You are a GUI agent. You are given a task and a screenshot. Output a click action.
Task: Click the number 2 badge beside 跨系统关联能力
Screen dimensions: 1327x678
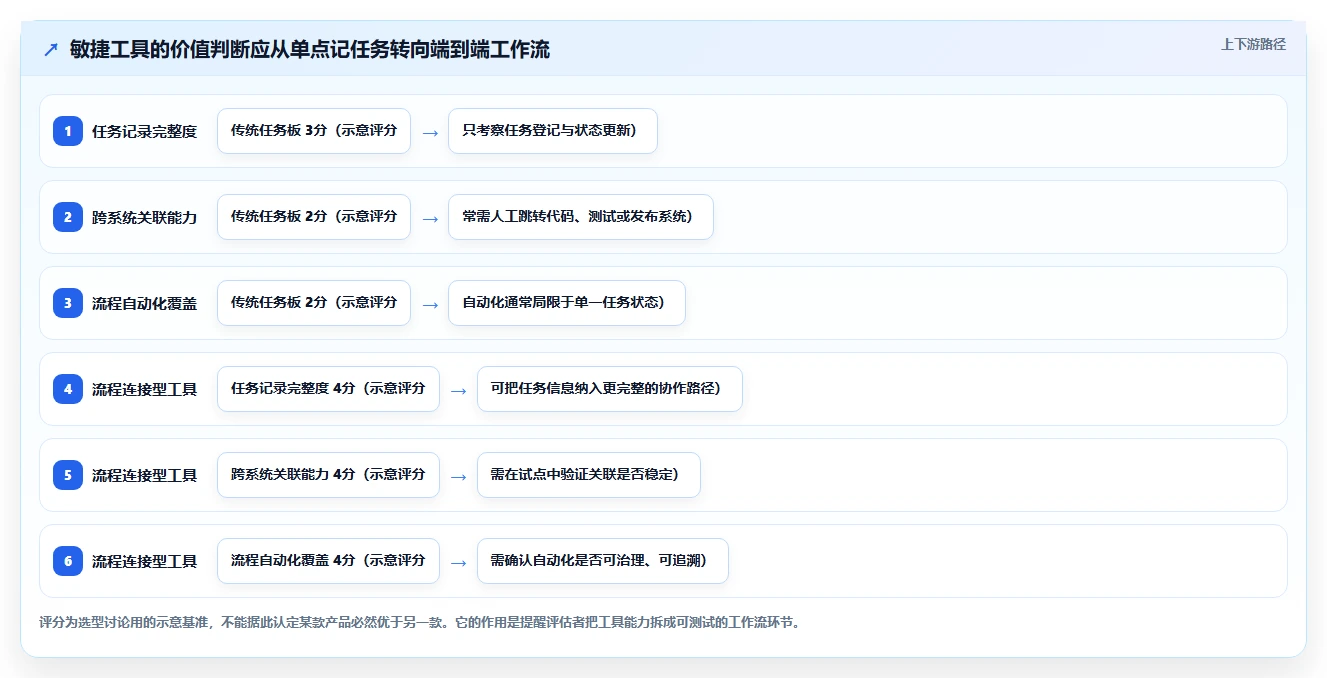[x=68, y=217]
